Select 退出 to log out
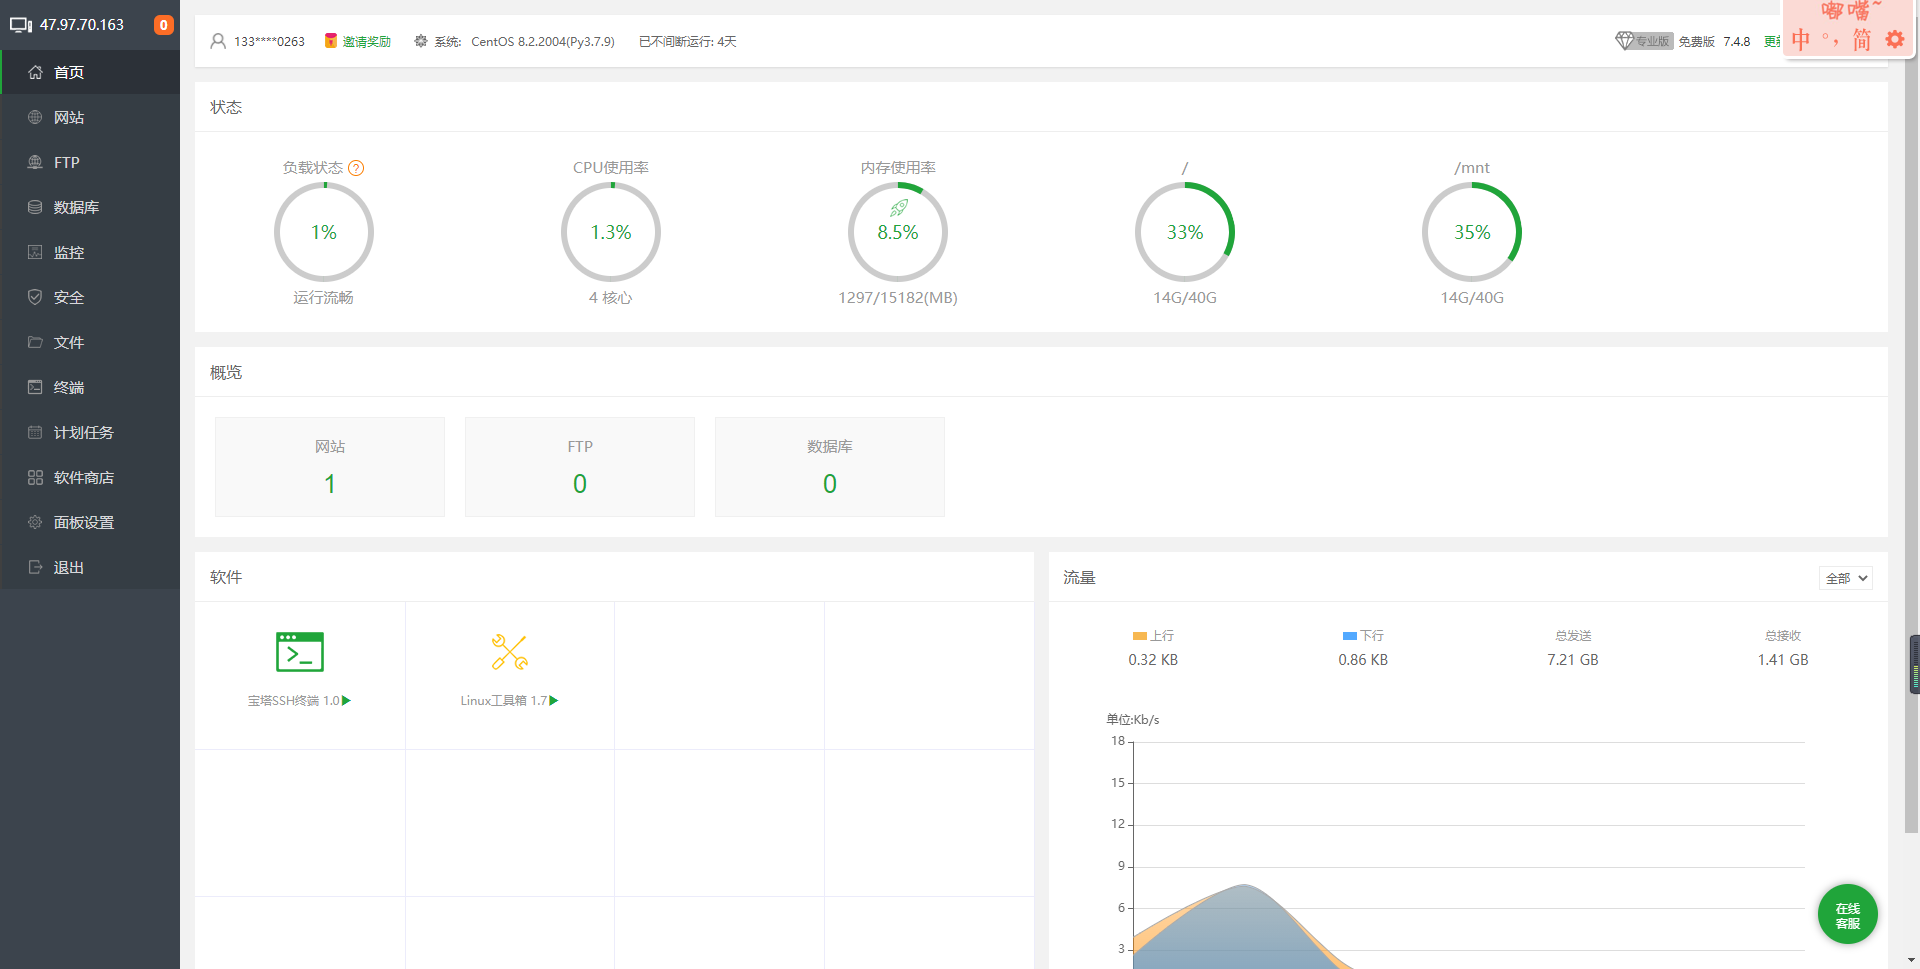 pos(90,567)
